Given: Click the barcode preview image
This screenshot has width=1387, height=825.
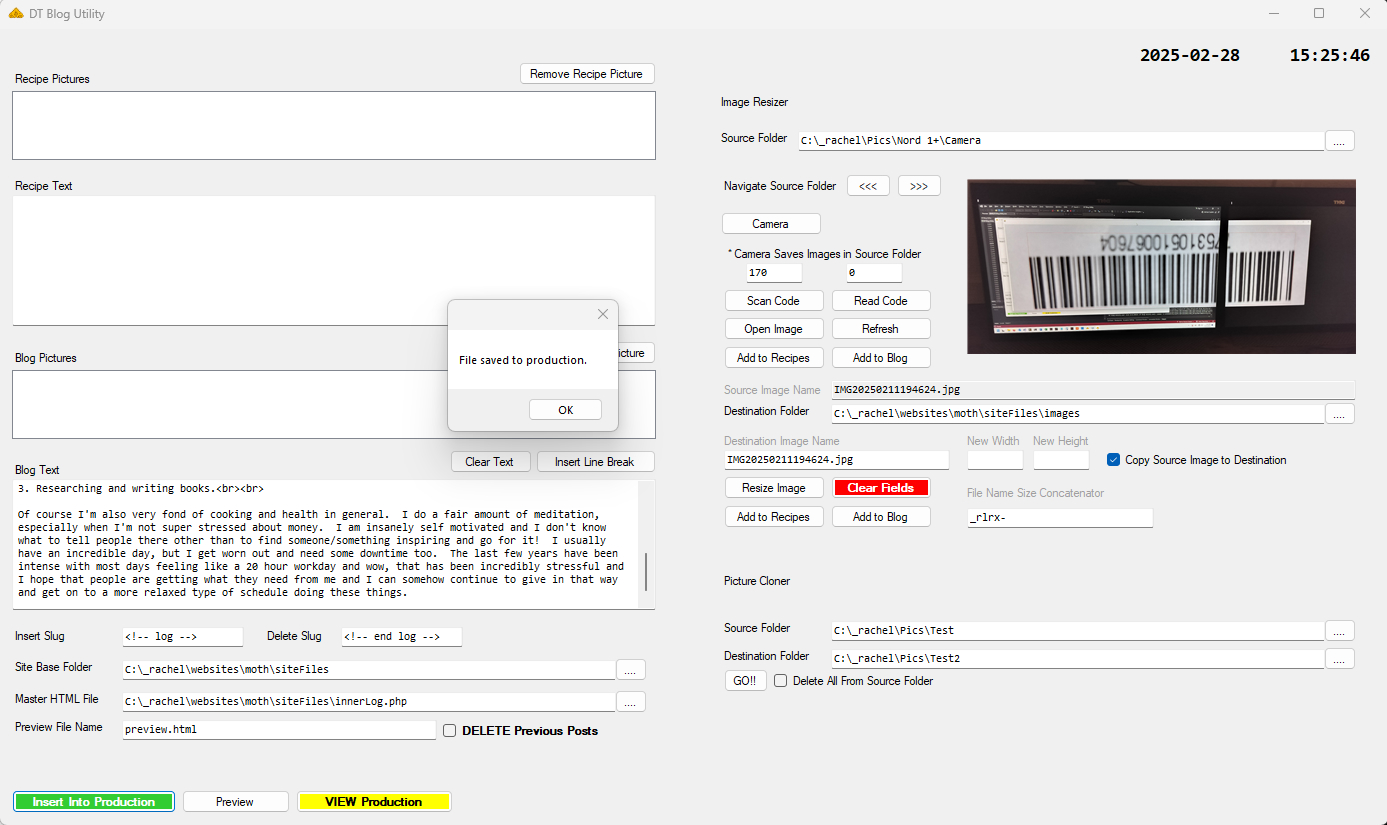Looking at the screenshot, I should [x=1161, y=266].
